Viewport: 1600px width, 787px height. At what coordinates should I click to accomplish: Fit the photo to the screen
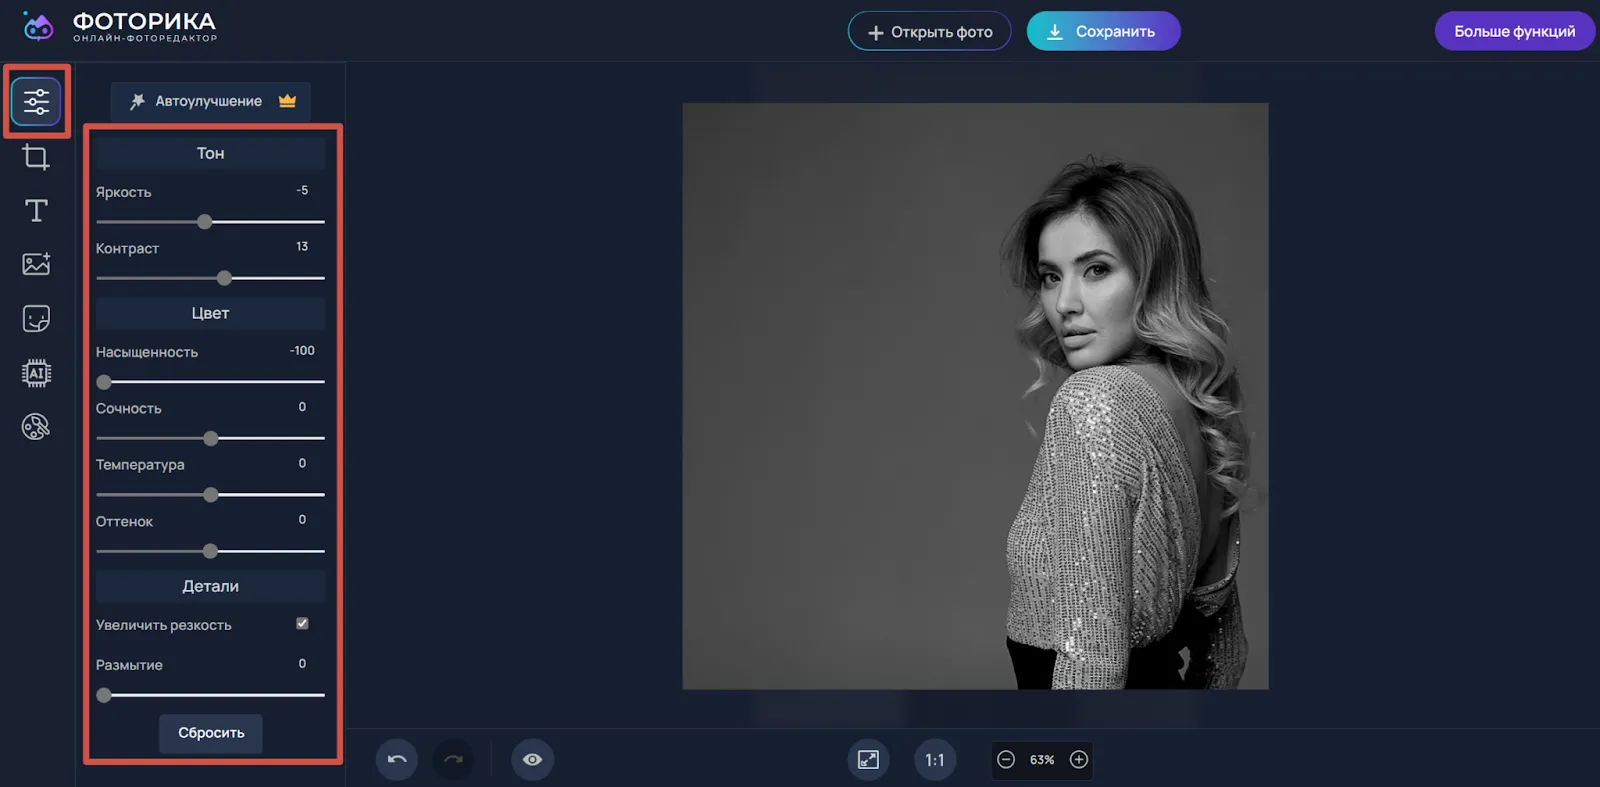868,759
